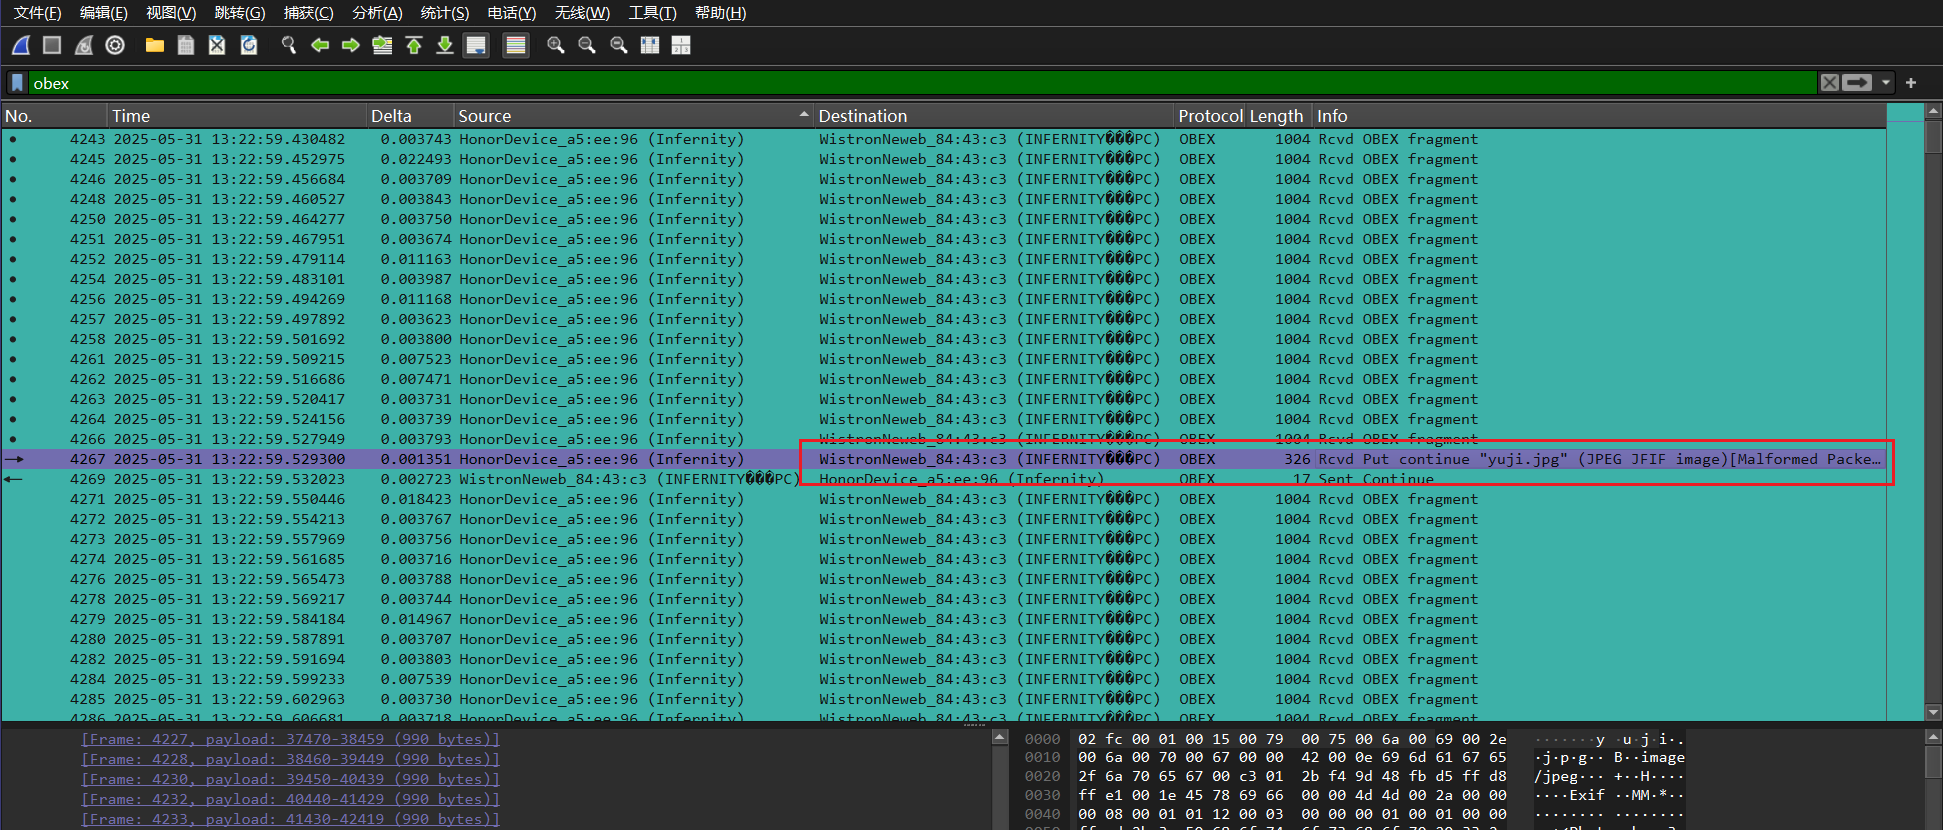Viewport: 1943px width, 830px height.
Task: Open capture options gear icon
Action: click(115, 45)
